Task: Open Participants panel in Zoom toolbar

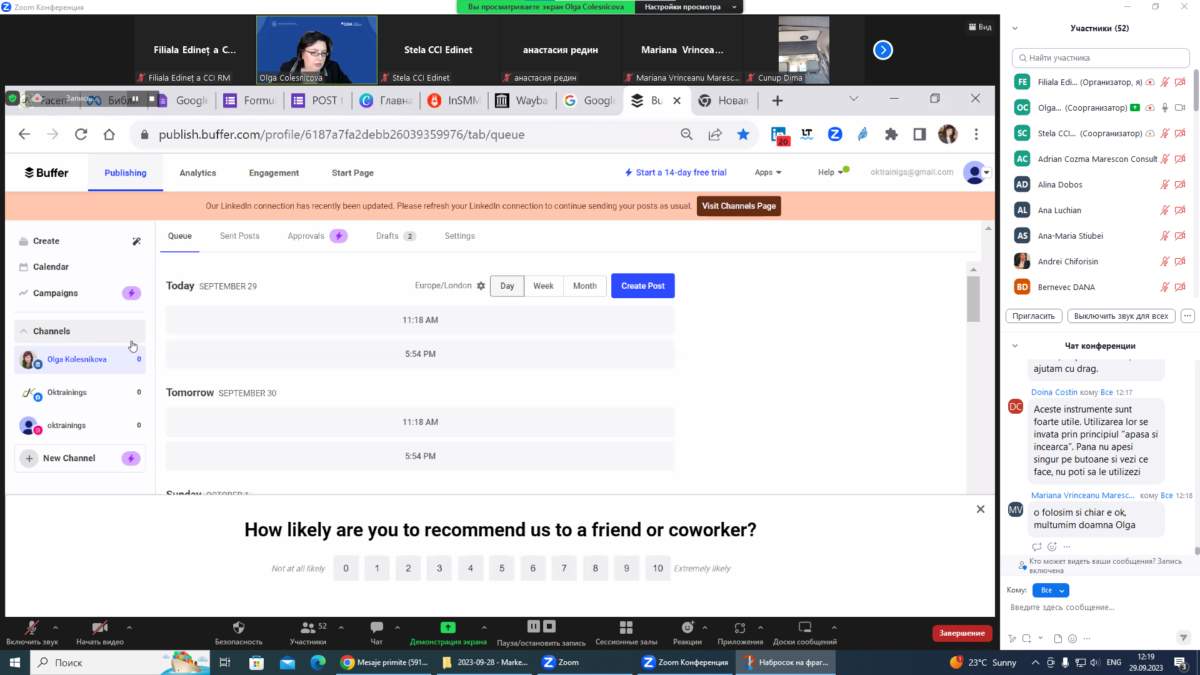Action: (308, 631)
